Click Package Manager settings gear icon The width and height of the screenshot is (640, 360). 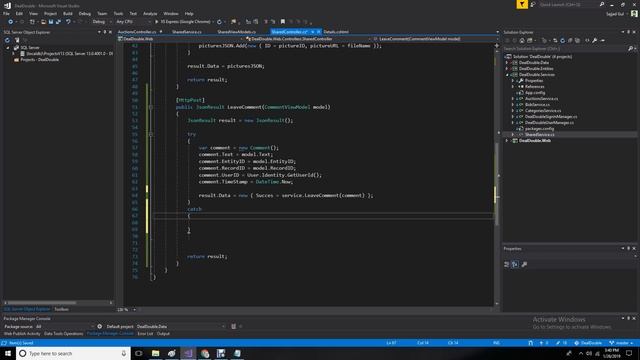coord(100,327)
